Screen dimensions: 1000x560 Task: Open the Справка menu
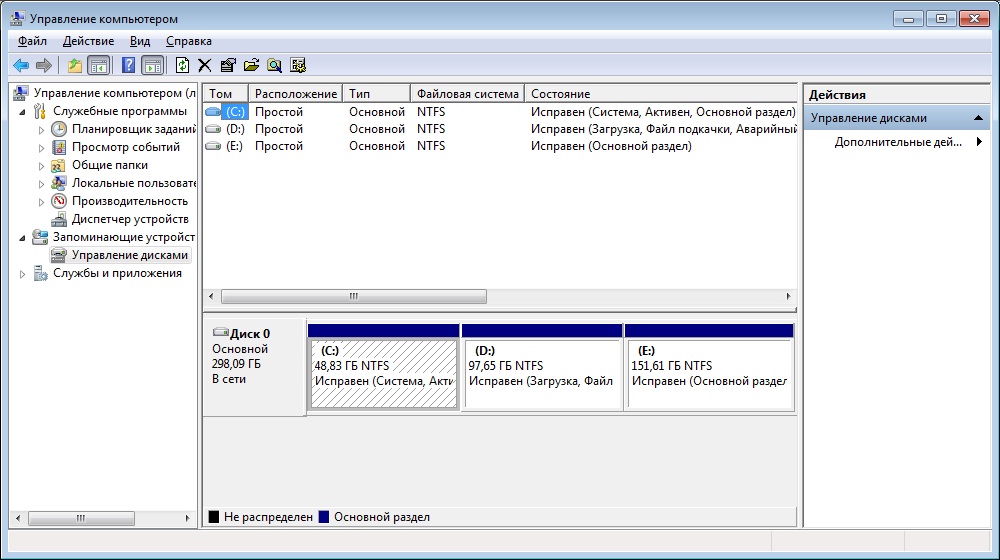189,41
